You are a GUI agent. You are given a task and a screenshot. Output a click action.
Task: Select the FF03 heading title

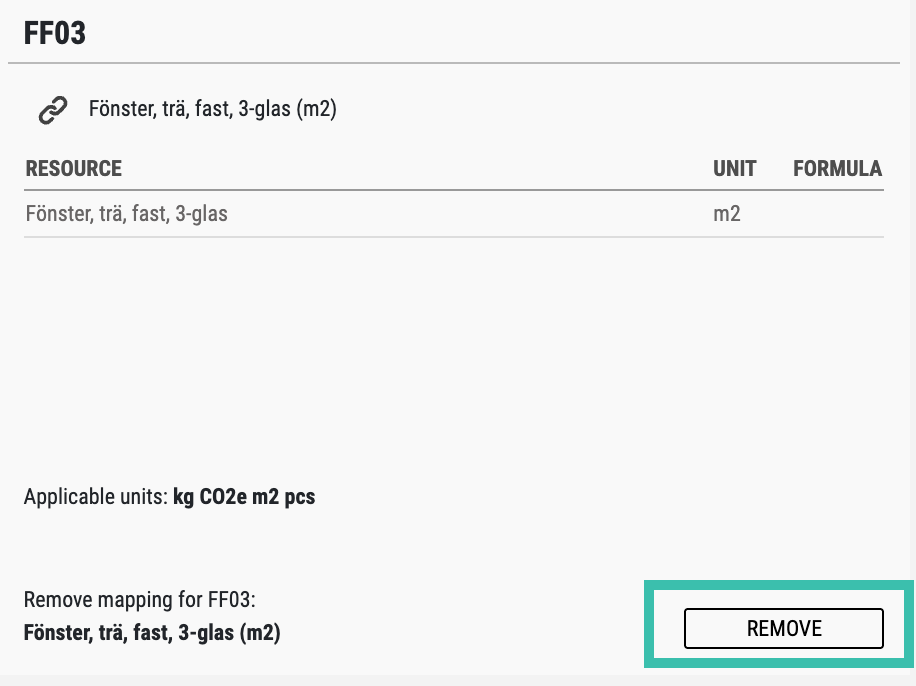coord(55,33)
